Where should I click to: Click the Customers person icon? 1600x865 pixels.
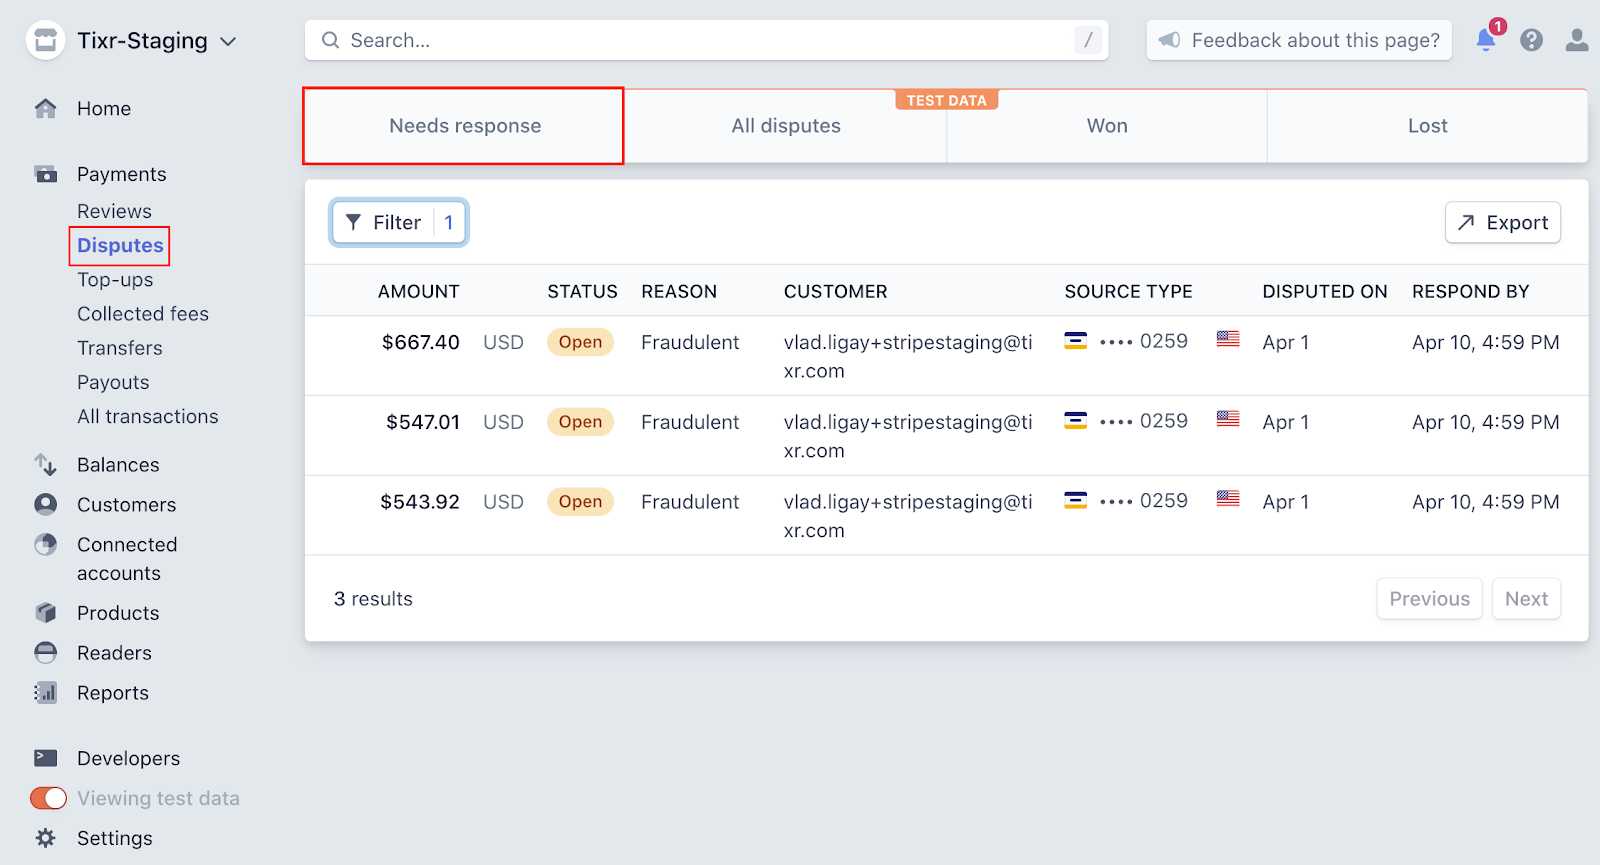point(45,504)
